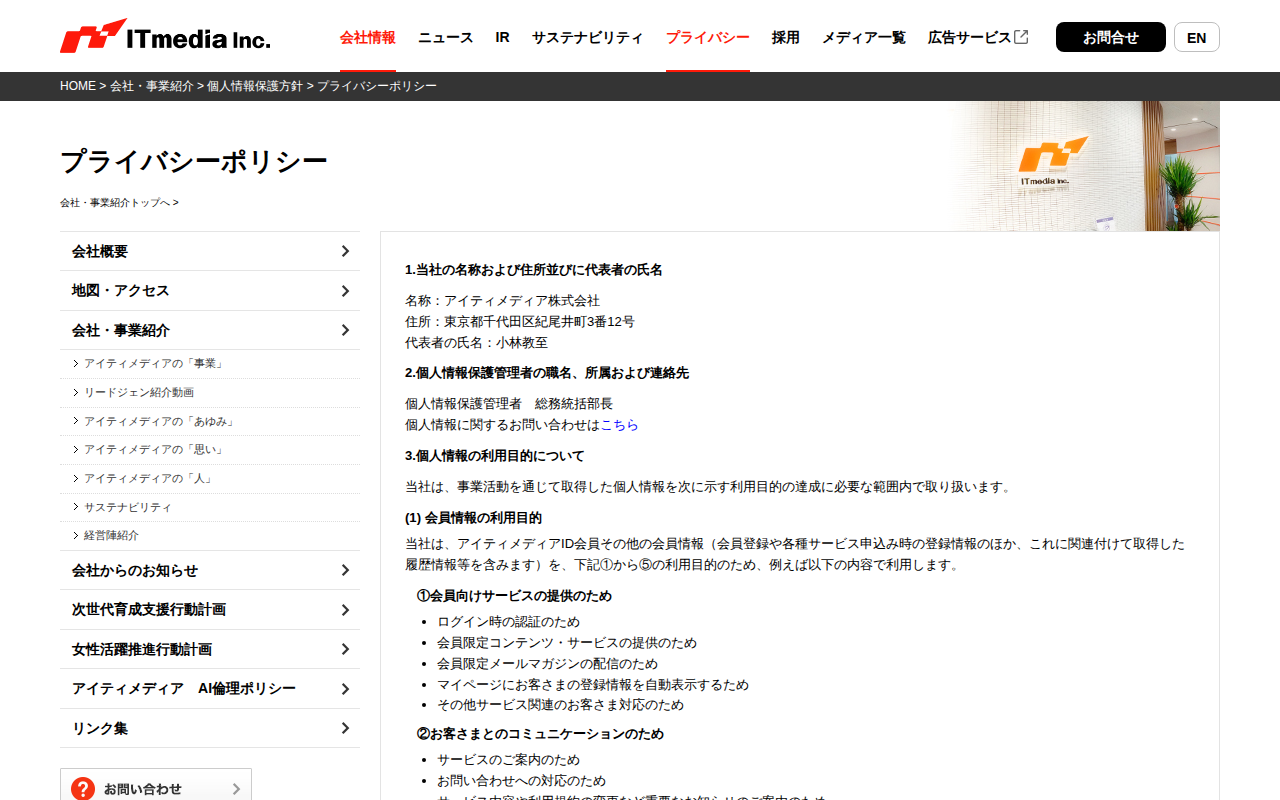Click the bullet 会員限定コンテンツ・サービスの提供のため
Image resolution: width=1280 pixels, height=800 pixels.
[x=567, y=643]
